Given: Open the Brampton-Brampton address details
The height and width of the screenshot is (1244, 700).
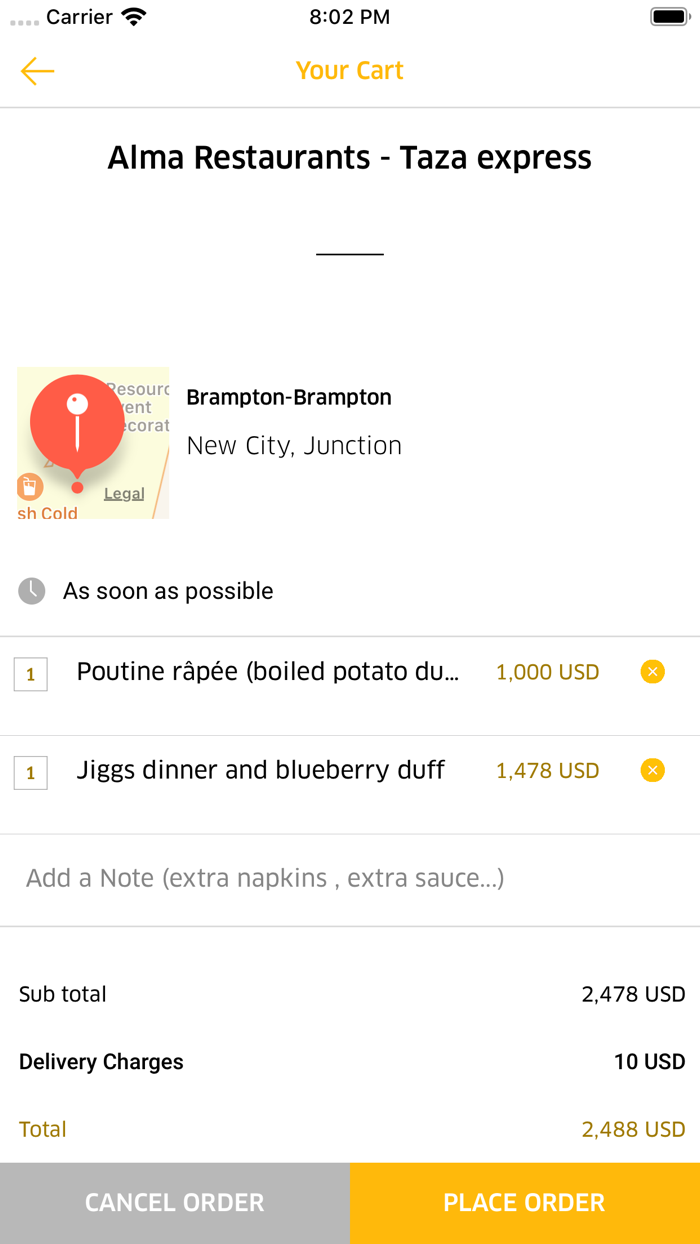Looking at the screenshot, I should [x=288, y=397].
